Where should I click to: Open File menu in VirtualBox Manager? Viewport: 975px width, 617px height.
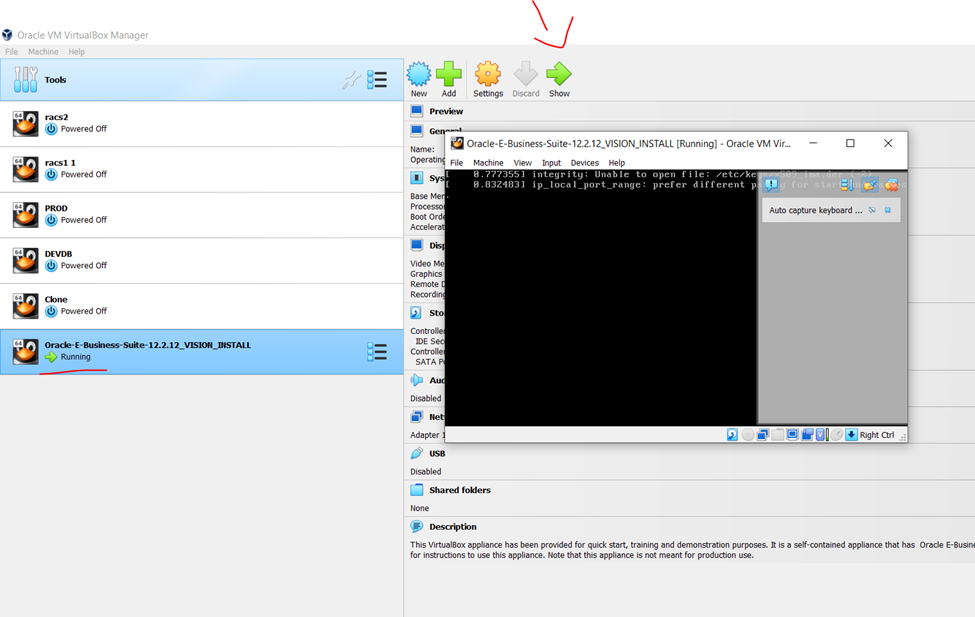(x=11, y=52)
